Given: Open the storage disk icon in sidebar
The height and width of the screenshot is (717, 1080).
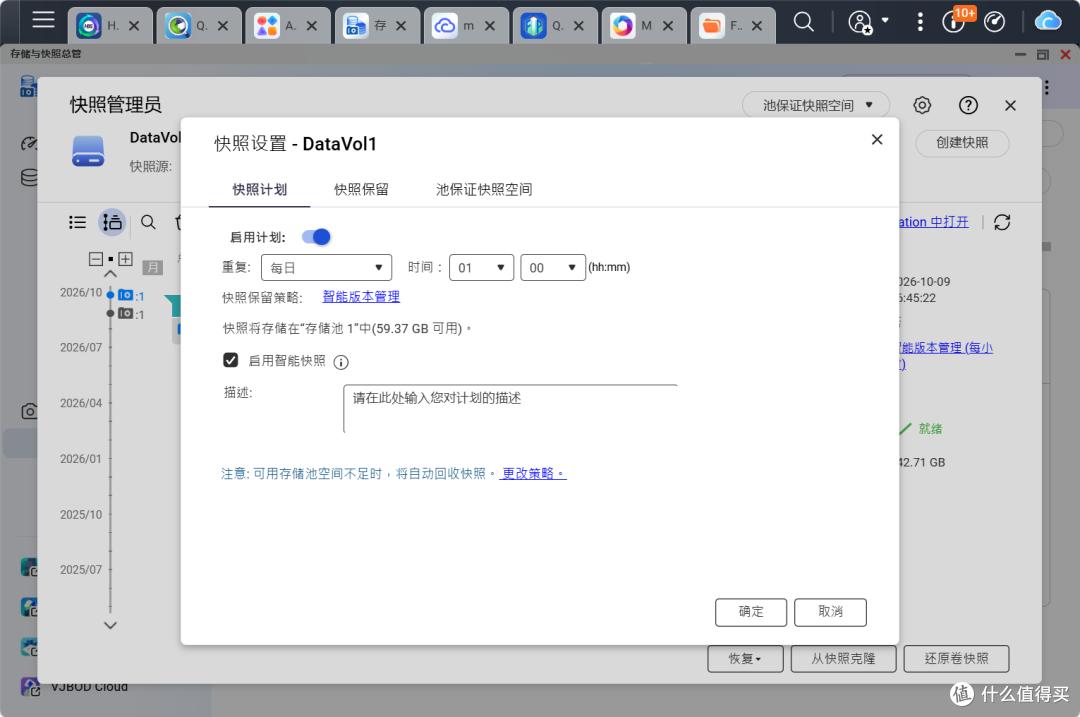Looking at the screenshot, I should (29, 177).
